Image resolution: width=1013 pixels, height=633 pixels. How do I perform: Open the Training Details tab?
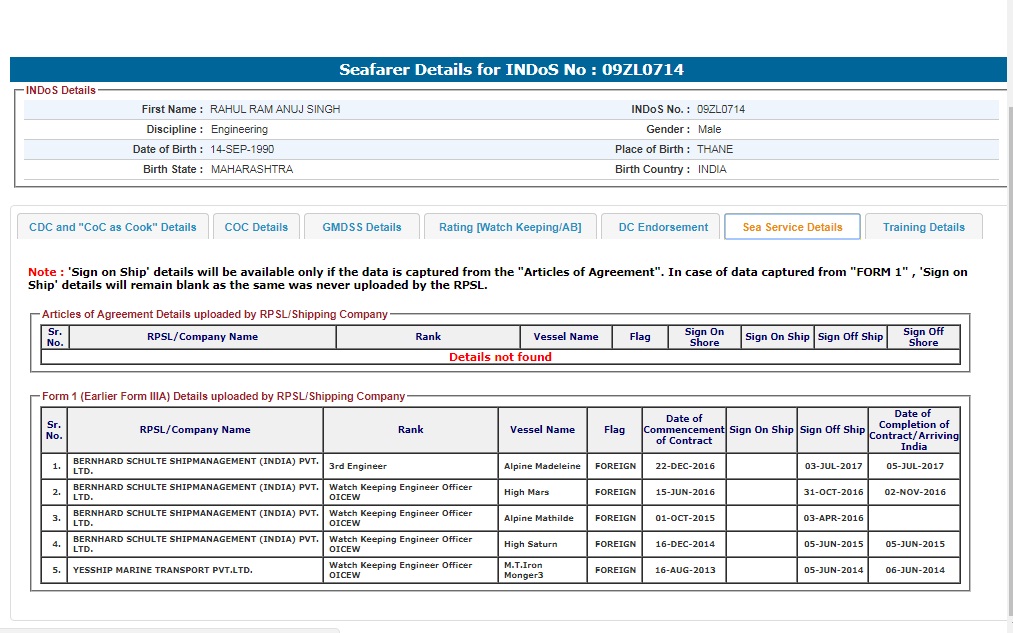[x=923, y=227]
